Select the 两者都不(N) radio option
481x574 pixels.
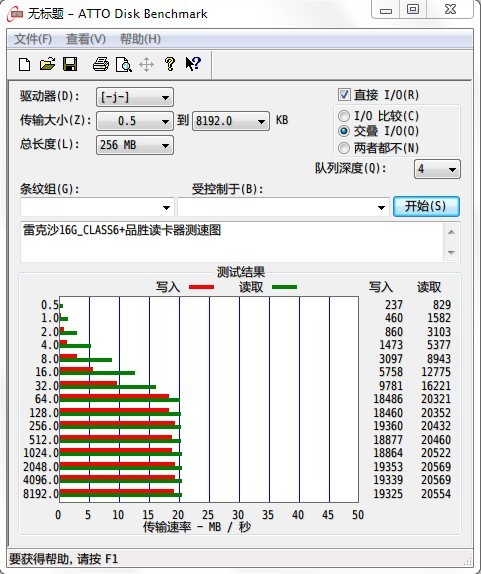tap(344, 148)
